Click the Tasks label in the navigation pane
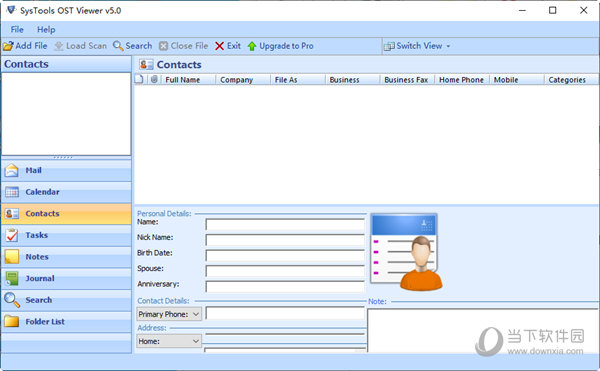Image resolution: width=600 pixels, height=371 pixels. (x=37, y=235)
